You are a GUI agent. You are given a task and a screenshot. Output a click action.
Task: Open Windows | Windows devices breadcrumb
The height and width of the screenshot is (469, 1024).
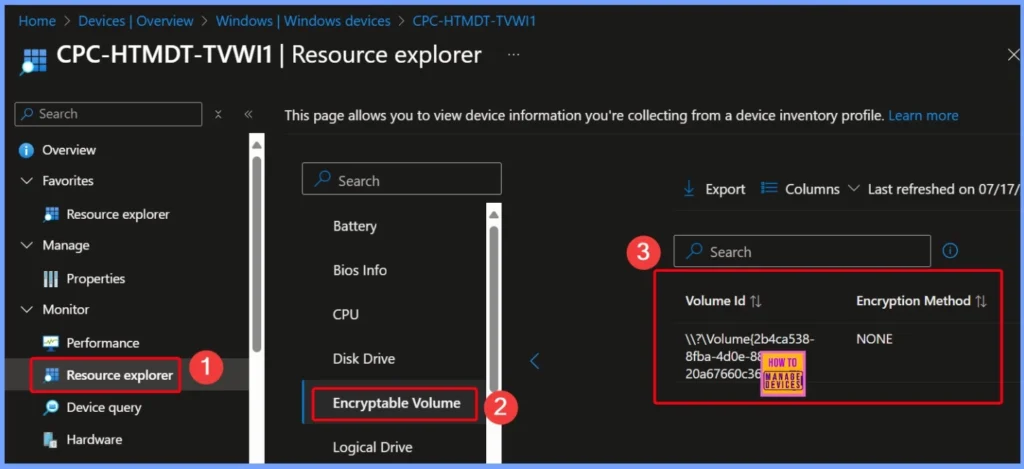tap(303, 21)
